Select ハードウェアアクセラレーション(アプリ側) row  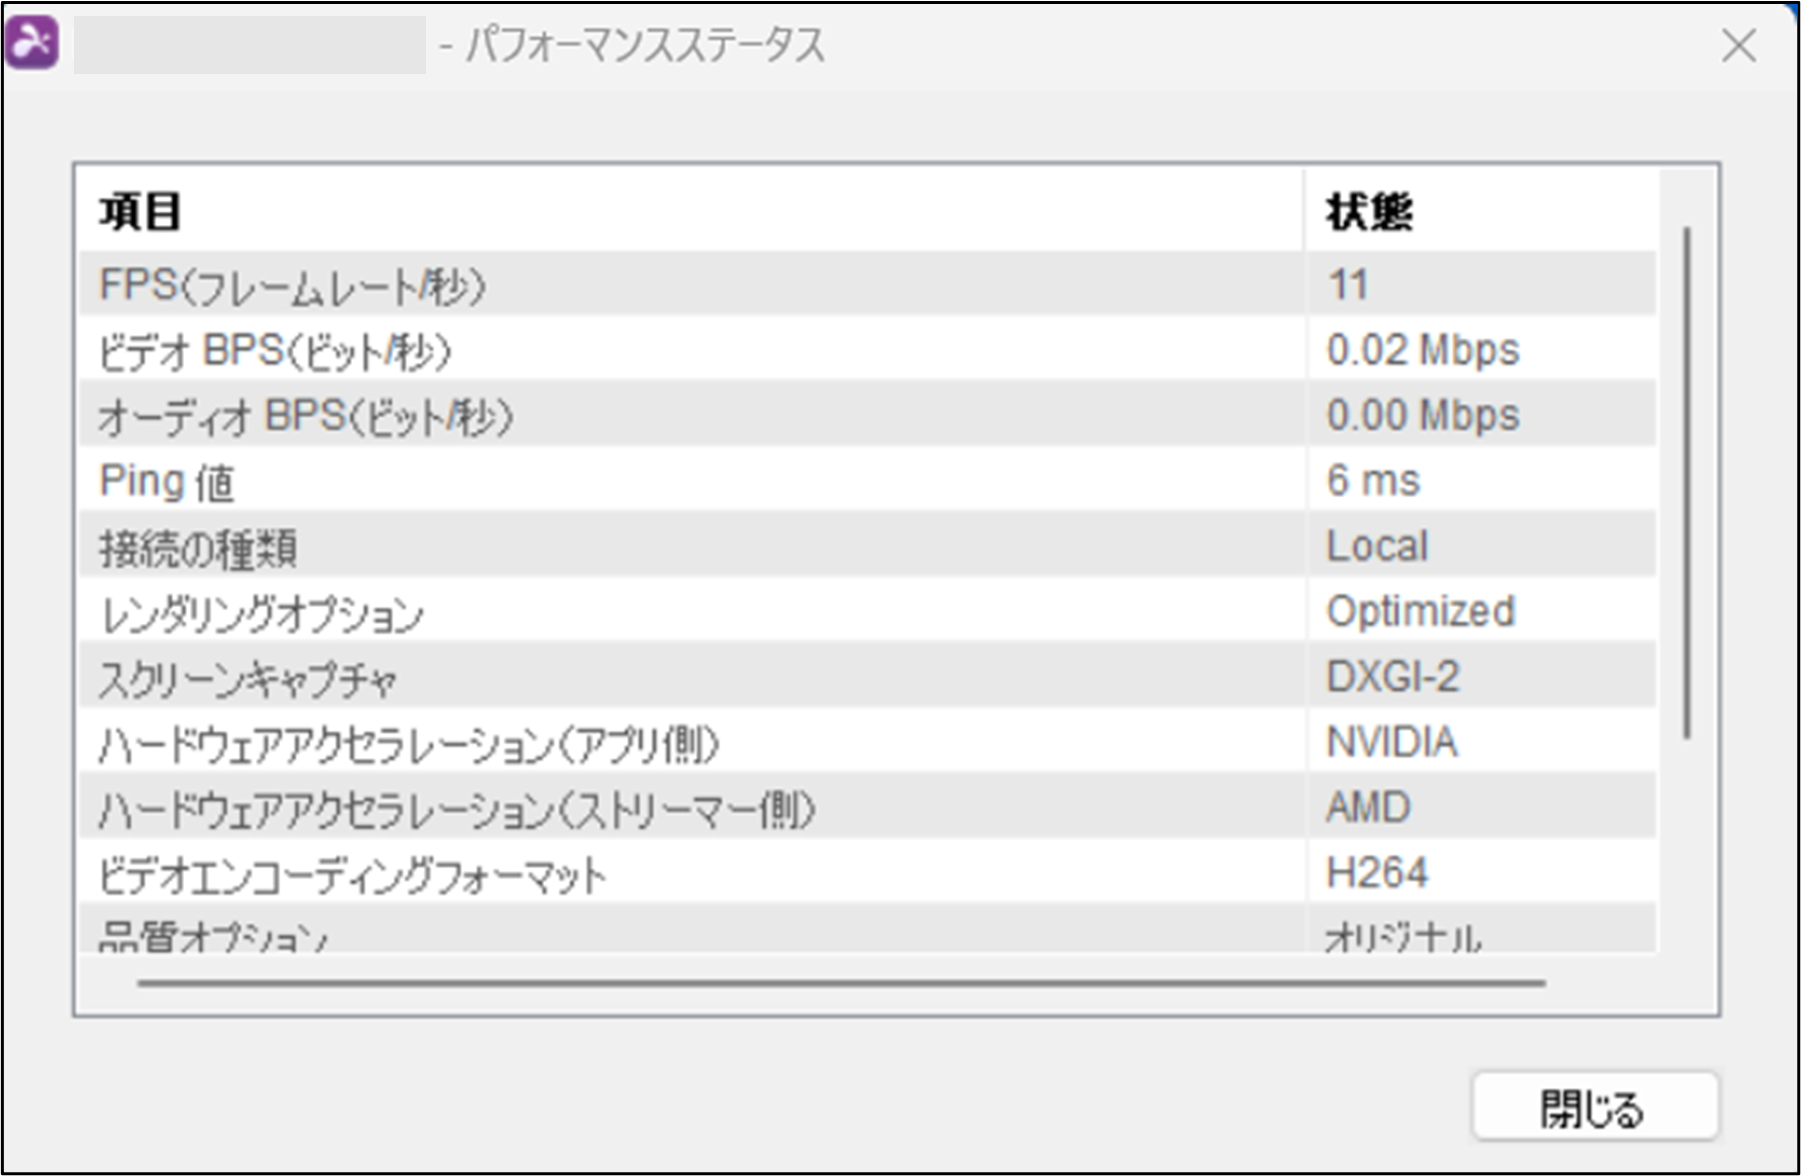coord(408,744)
